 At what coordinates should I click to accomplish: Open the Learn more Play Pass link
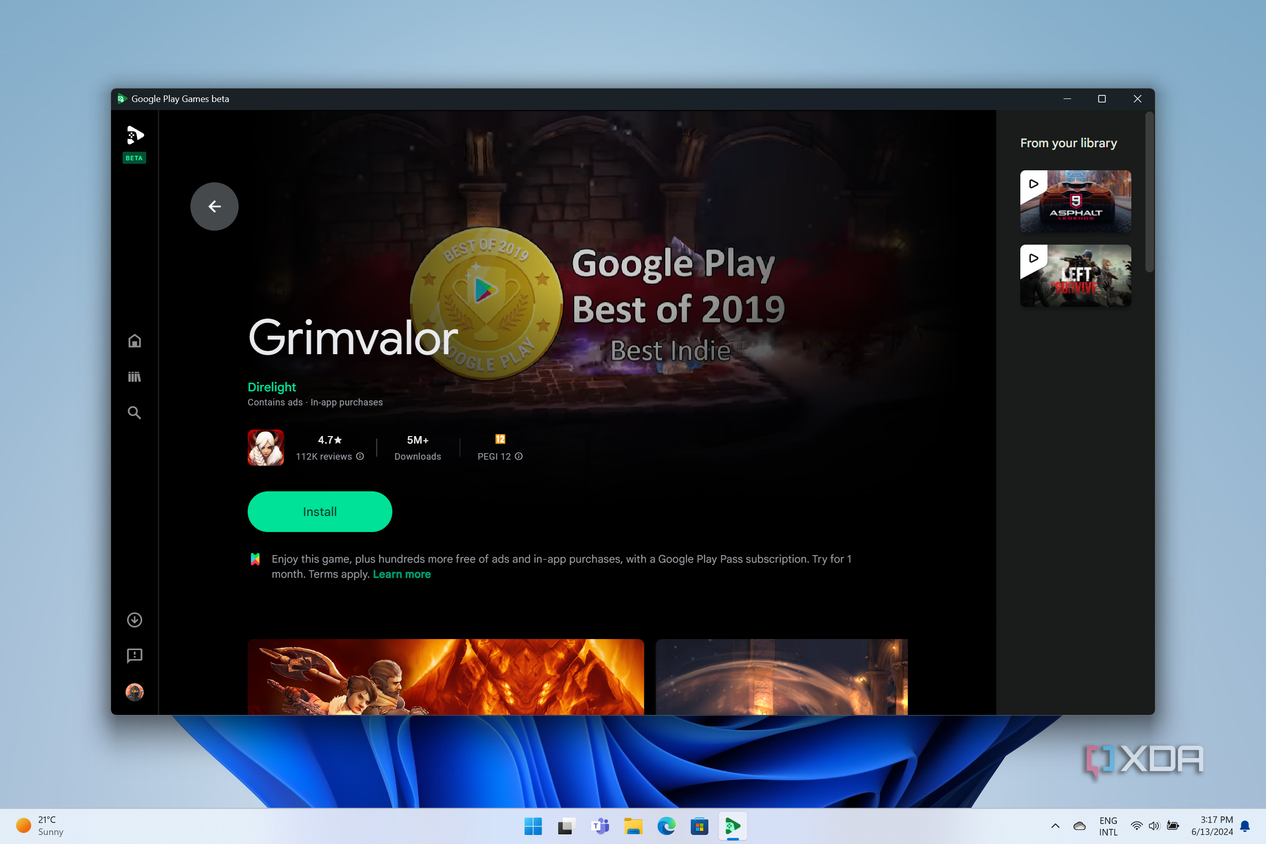click(x=402, y=574)
